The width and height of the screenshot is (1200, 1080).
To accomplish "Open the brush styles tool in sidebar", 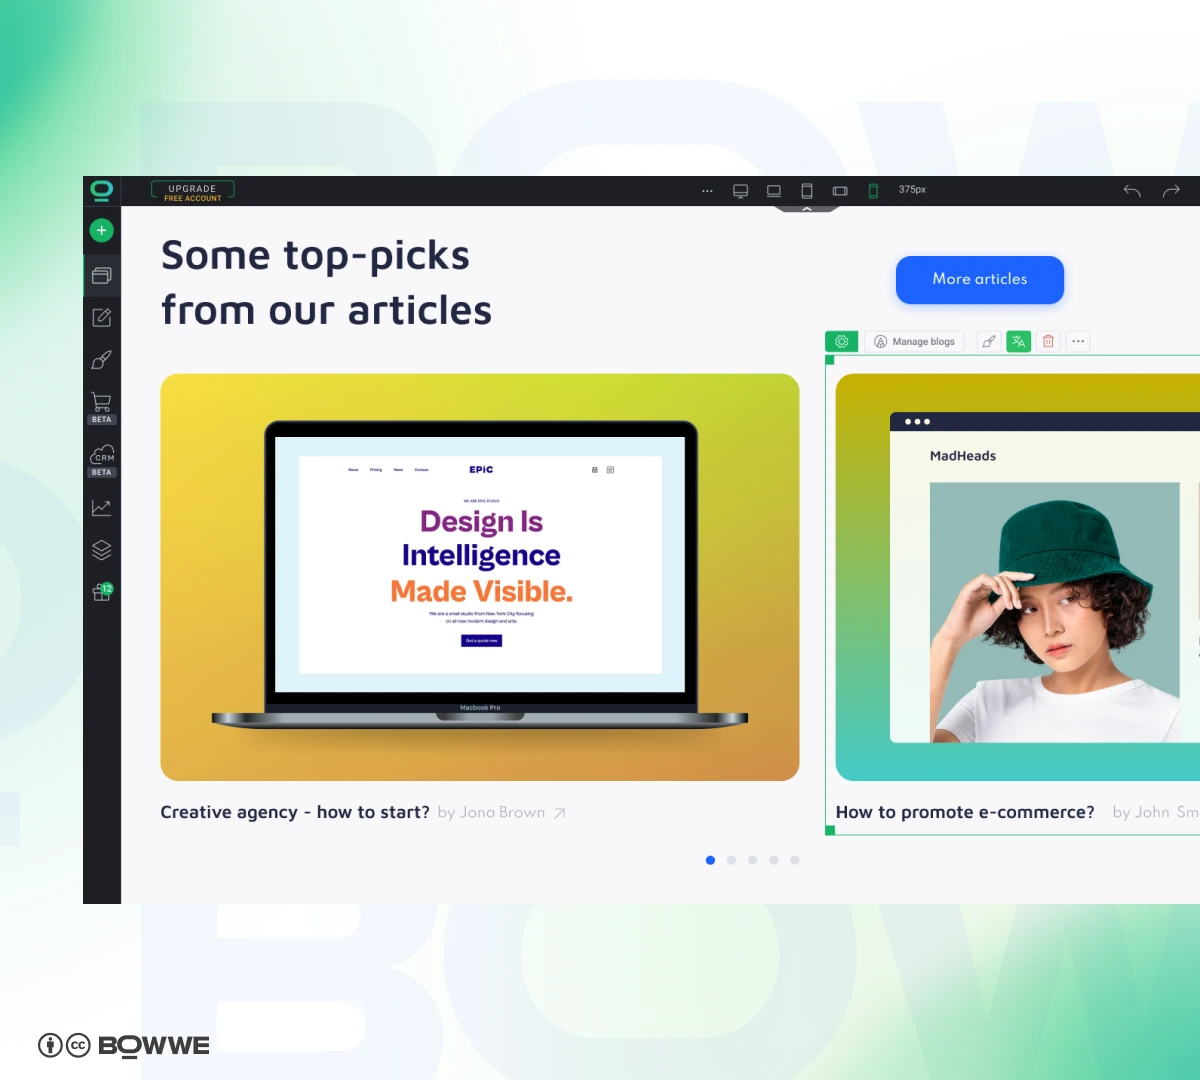I will click(x=101, y=360).
